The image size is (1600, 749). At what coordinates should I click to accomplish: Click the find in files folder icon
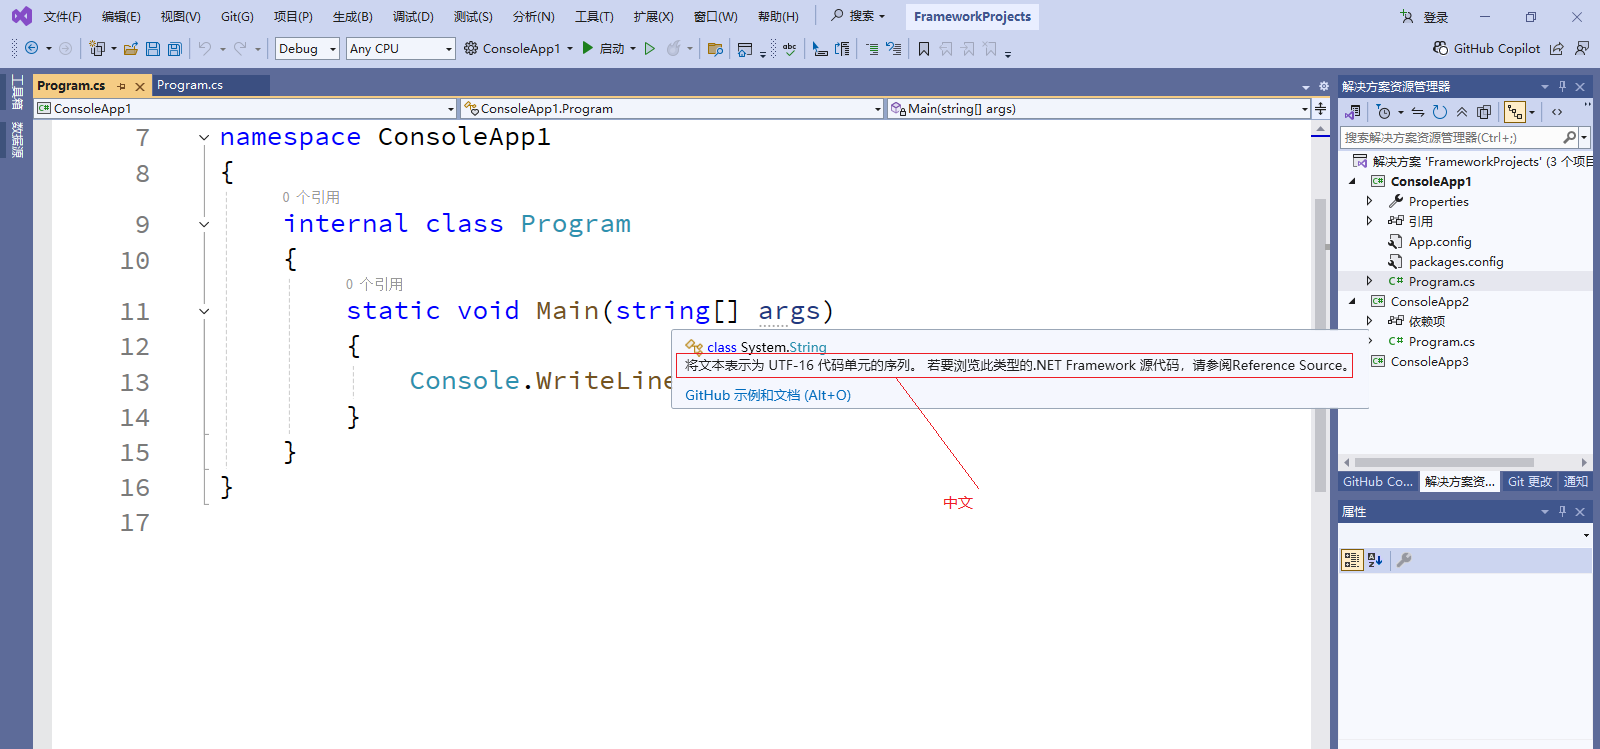pyautogui.click(x=715, y=48)
